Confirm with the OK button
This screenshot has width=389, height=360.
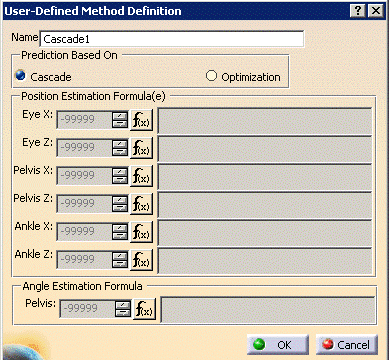(278, 344)
